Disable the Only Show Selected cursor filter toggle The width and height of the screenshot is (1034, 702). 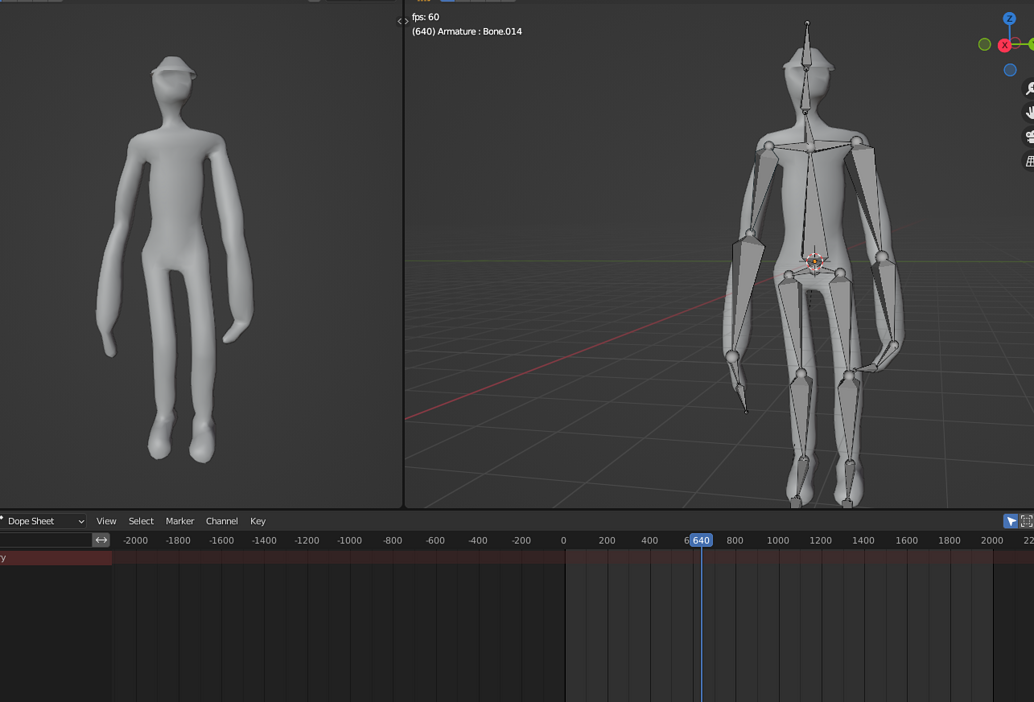point(1012,521)
